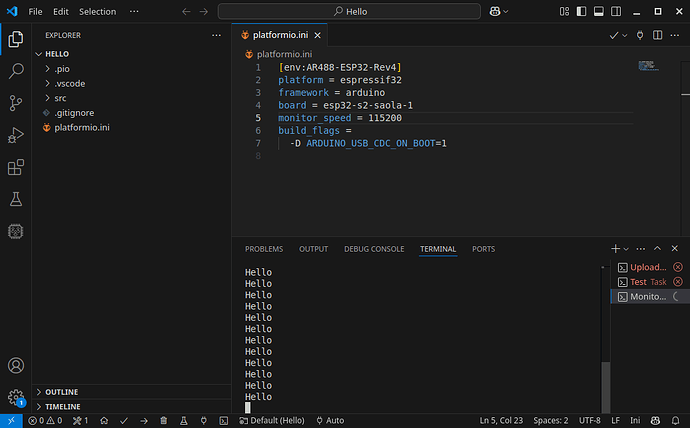The width and height of the screenshot is (690, 428).
Task: Click the plug icon in editor toolbar
Action: point(640,35)
